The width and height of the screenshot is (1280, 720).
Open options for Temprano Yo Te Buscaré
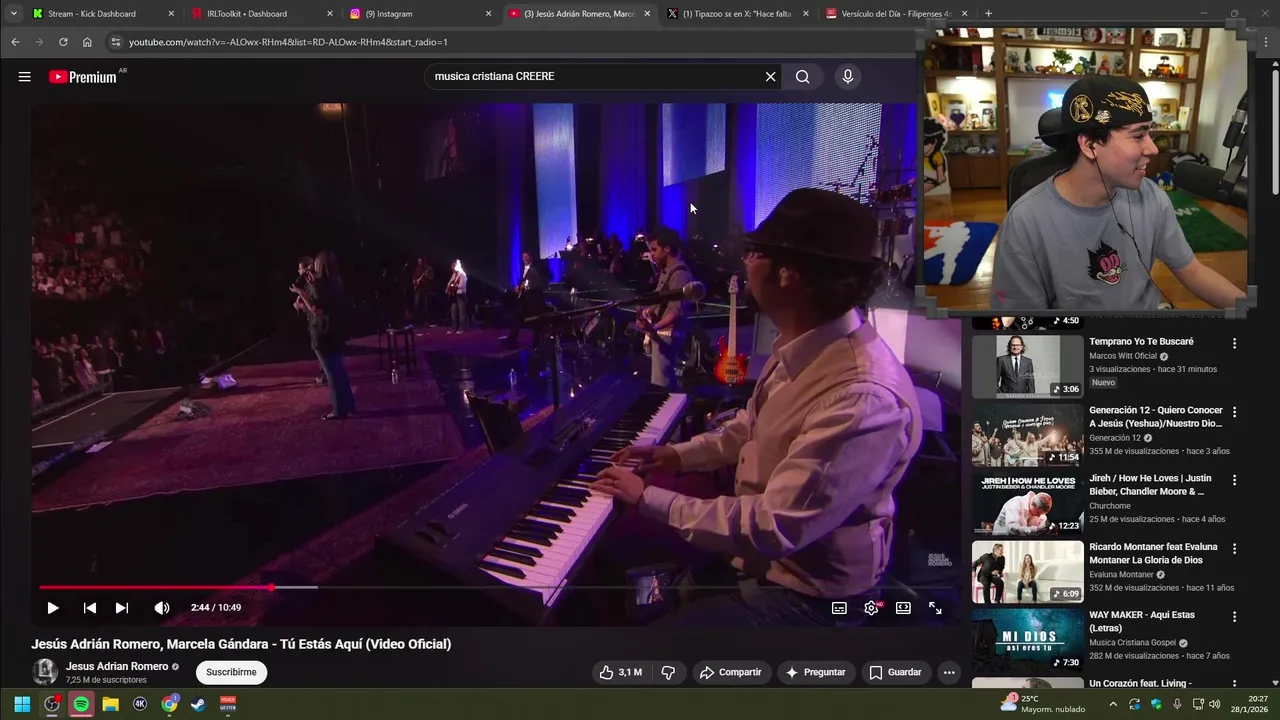coord(1234,343)
